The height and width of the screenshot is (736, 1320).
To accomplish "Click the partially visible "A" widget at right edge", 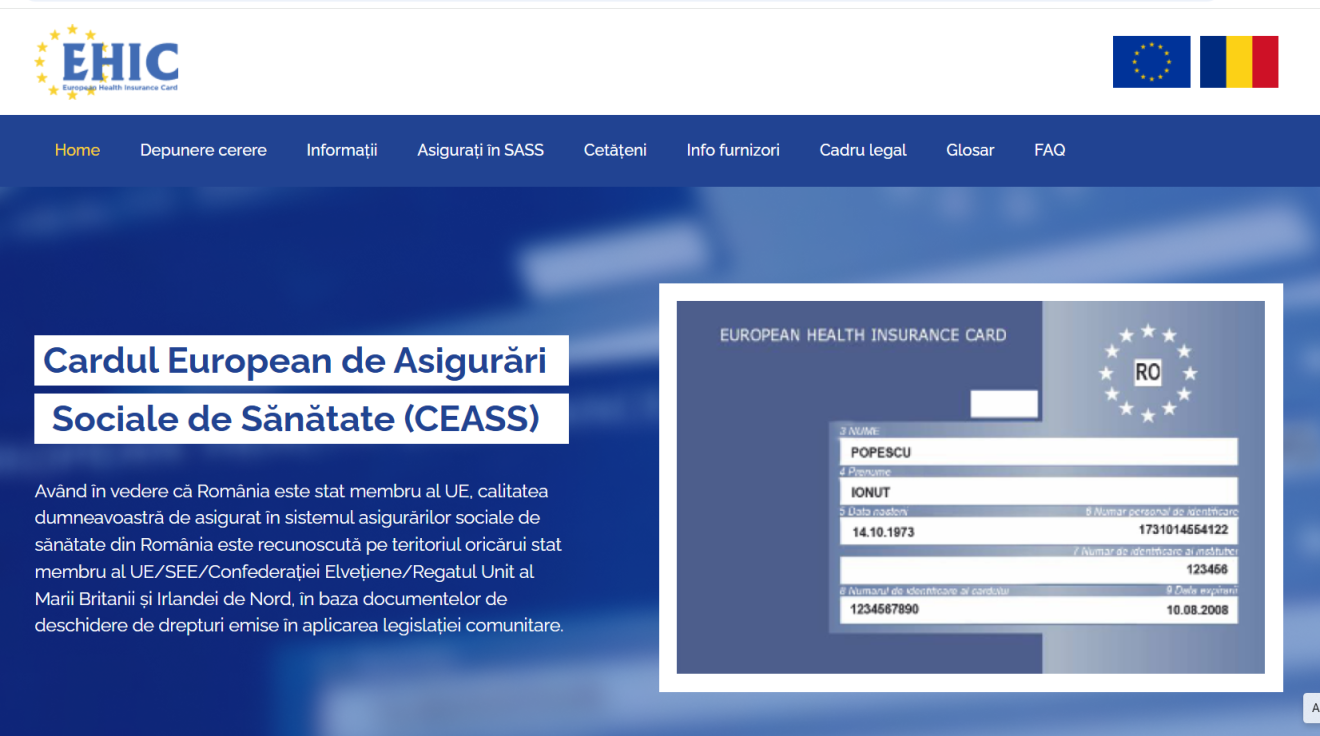I will tap(1312, 707).
